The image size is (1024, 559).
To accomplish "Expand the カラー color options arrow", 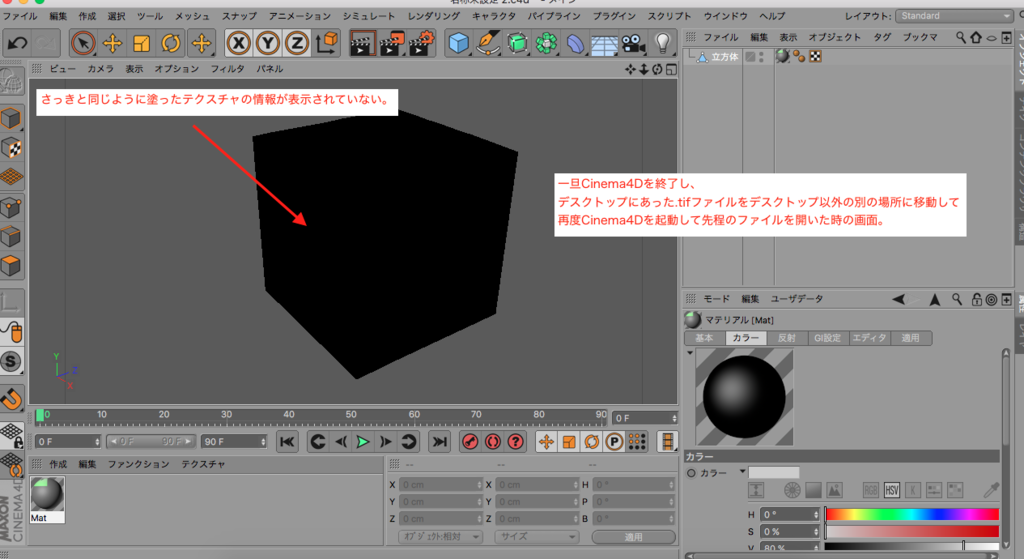I will click(x=743, y=471).
